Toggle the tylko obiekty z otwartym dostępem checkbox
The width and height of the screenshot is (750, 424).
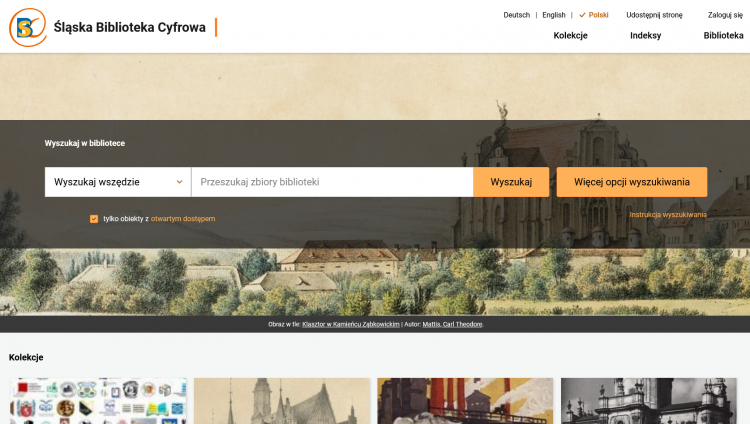(94, 219)
